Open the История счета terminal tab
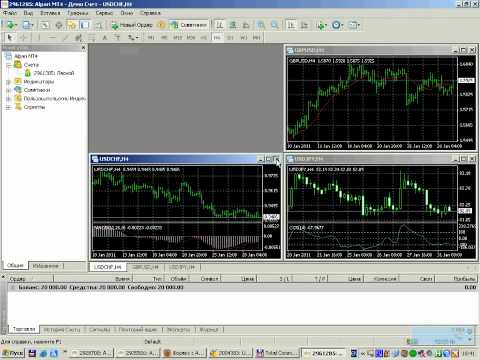Image resolution: width=480 pixels, height=360 pixels. coord(62,330)
